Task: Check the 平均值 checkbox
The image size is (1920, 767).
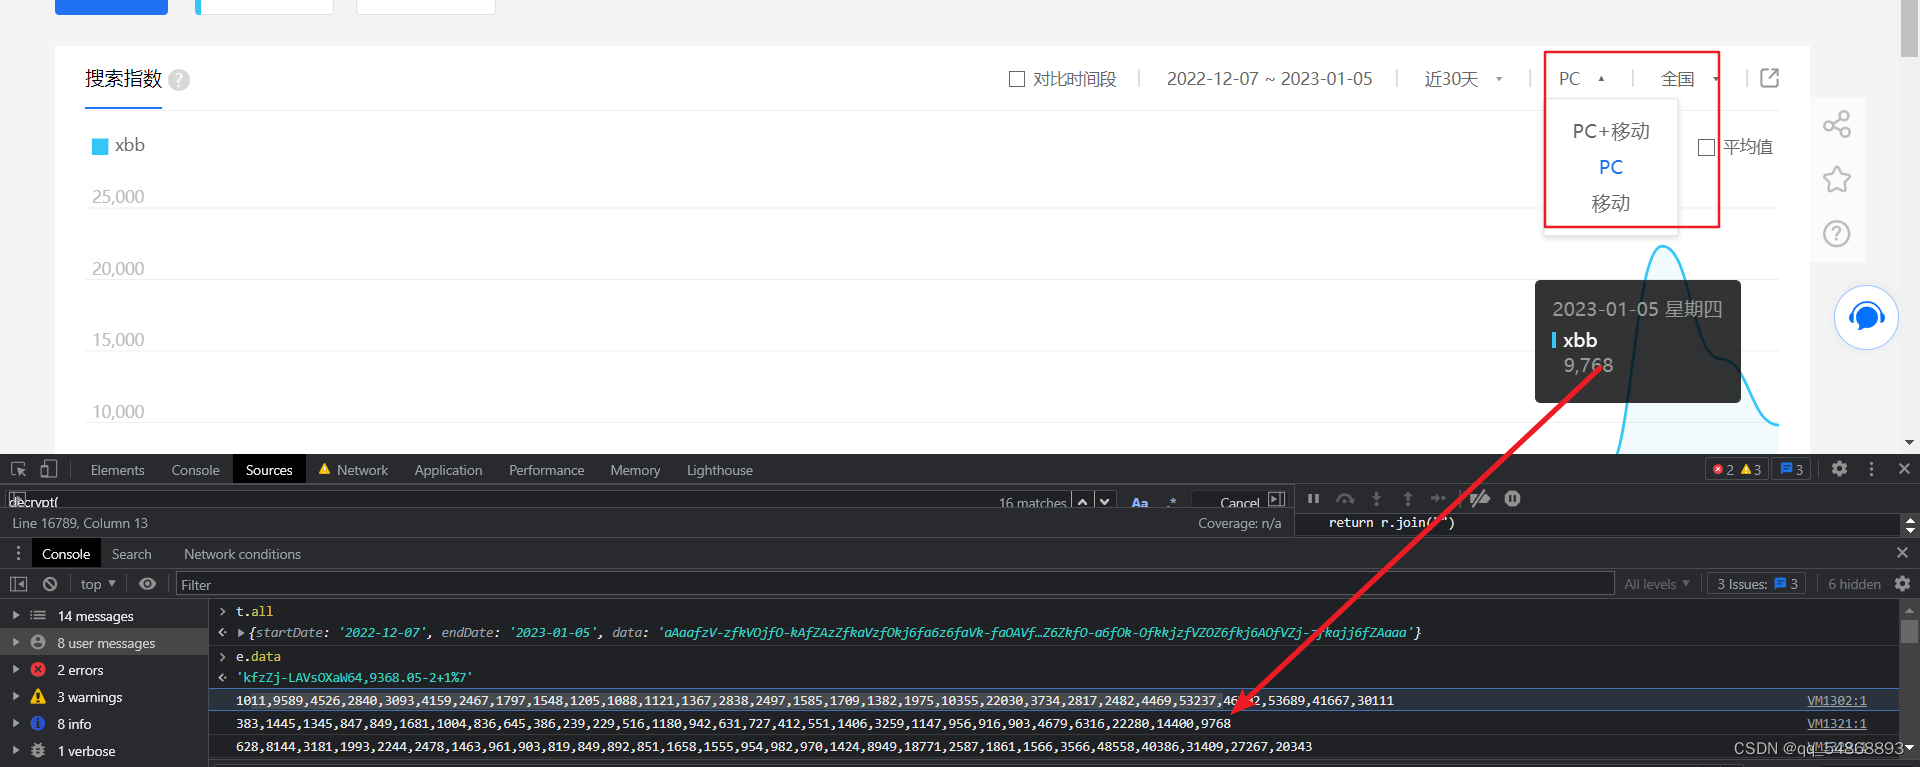Action: click(1707, 147)
